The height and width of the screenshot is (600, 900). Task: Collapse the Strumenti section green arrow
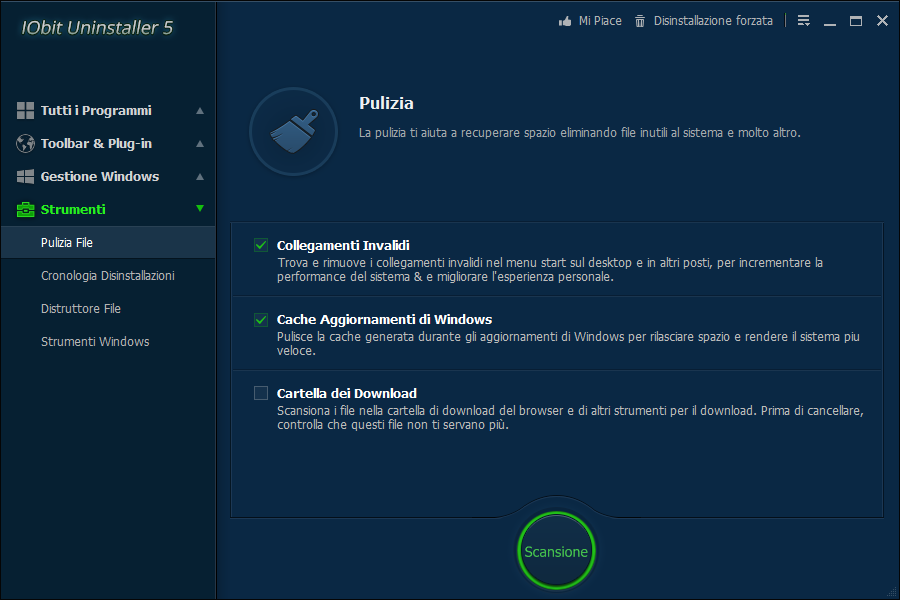(200, 209)
